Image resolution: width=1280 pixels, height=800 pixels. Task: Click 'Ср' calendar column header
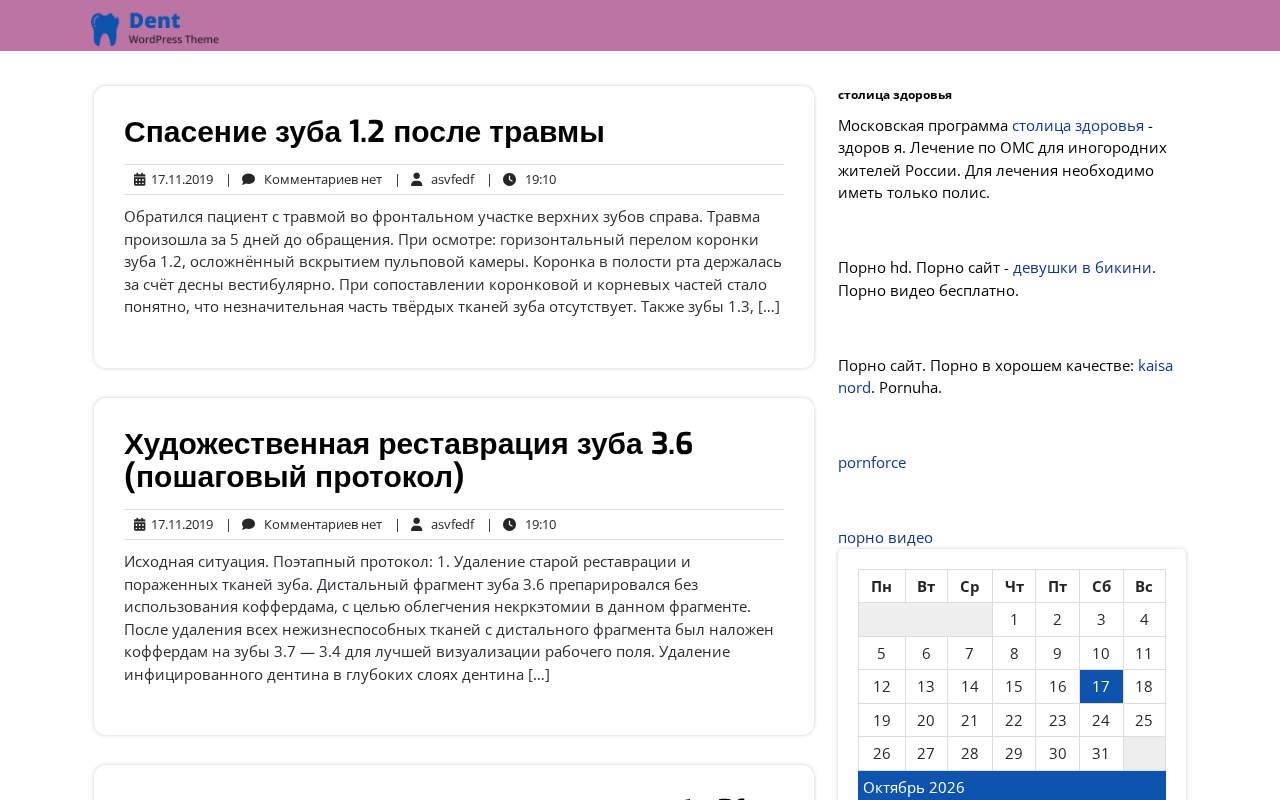[x=970, y=587]
